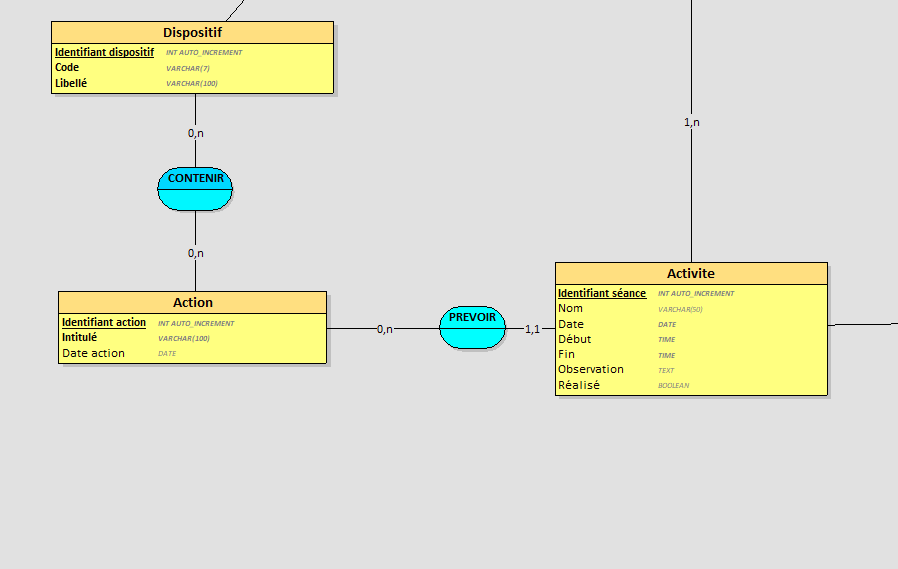Image resolution: width=898 pixels, height=569 pixels.
Task: Select the Activite entity header
Action: (691, 273)
